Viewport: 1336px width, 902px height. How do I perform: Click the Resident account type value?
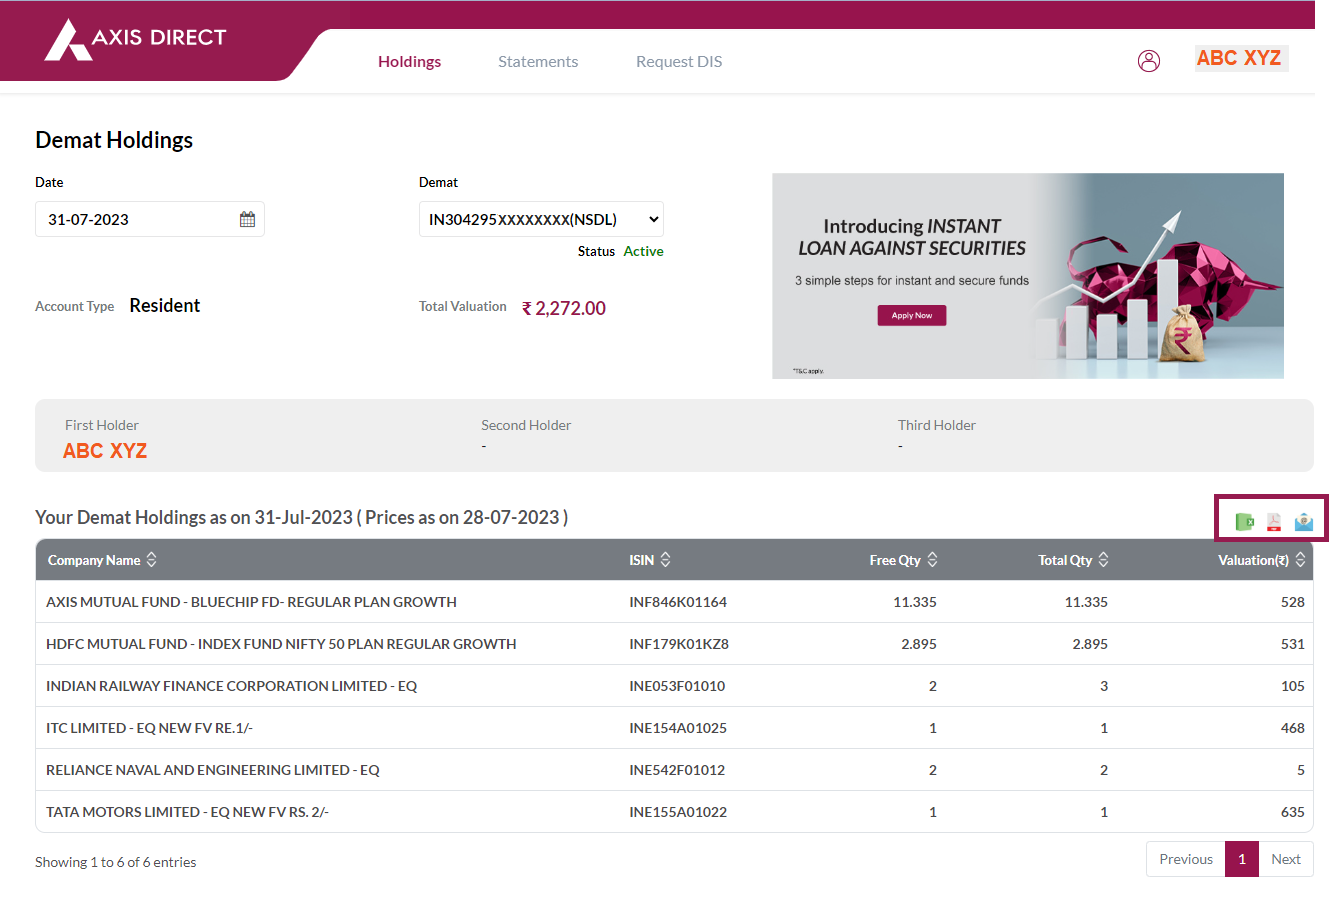pyautogui.click(x=165, y=306)
